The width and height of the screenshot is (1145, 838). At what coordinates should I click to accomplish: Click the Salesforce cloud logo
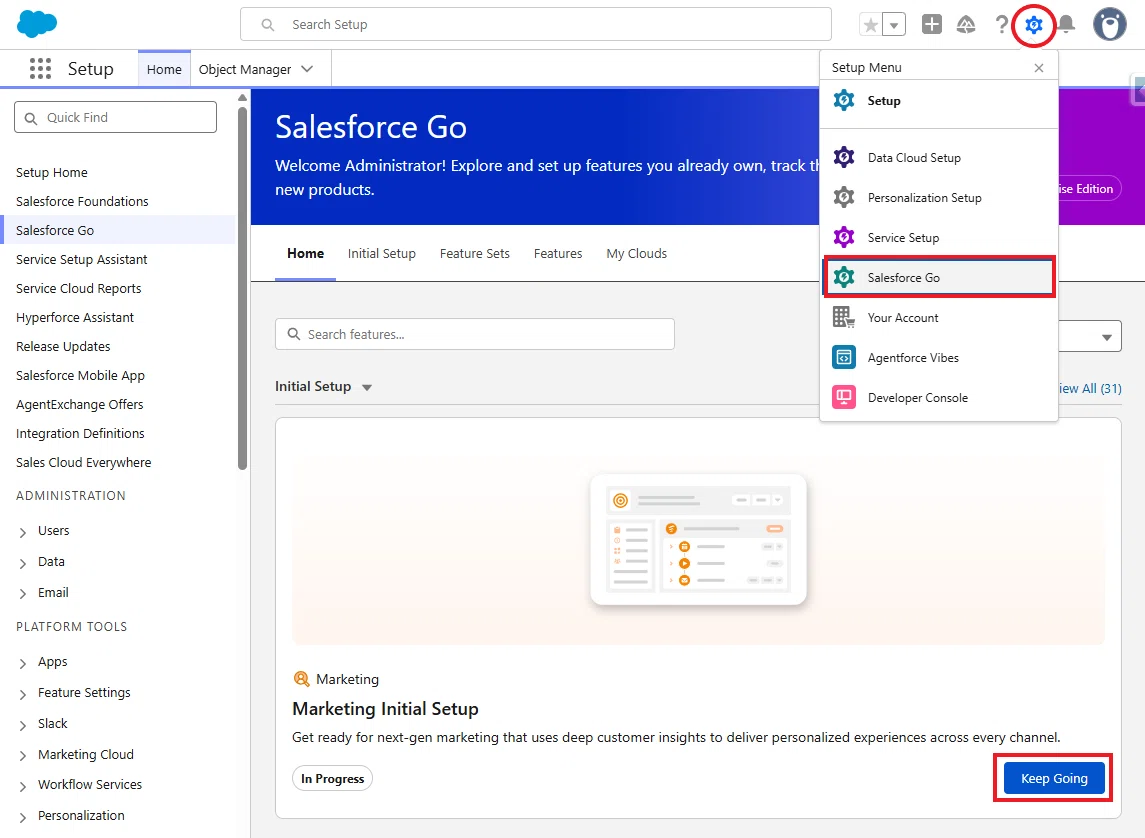(x=37, y=24)
